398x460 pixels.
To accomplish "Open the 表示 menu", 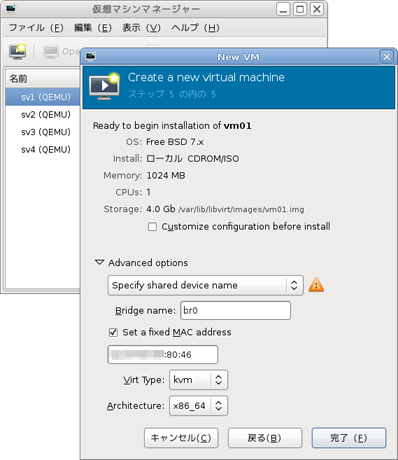I will pyautogui.click(x=142, y=28).
